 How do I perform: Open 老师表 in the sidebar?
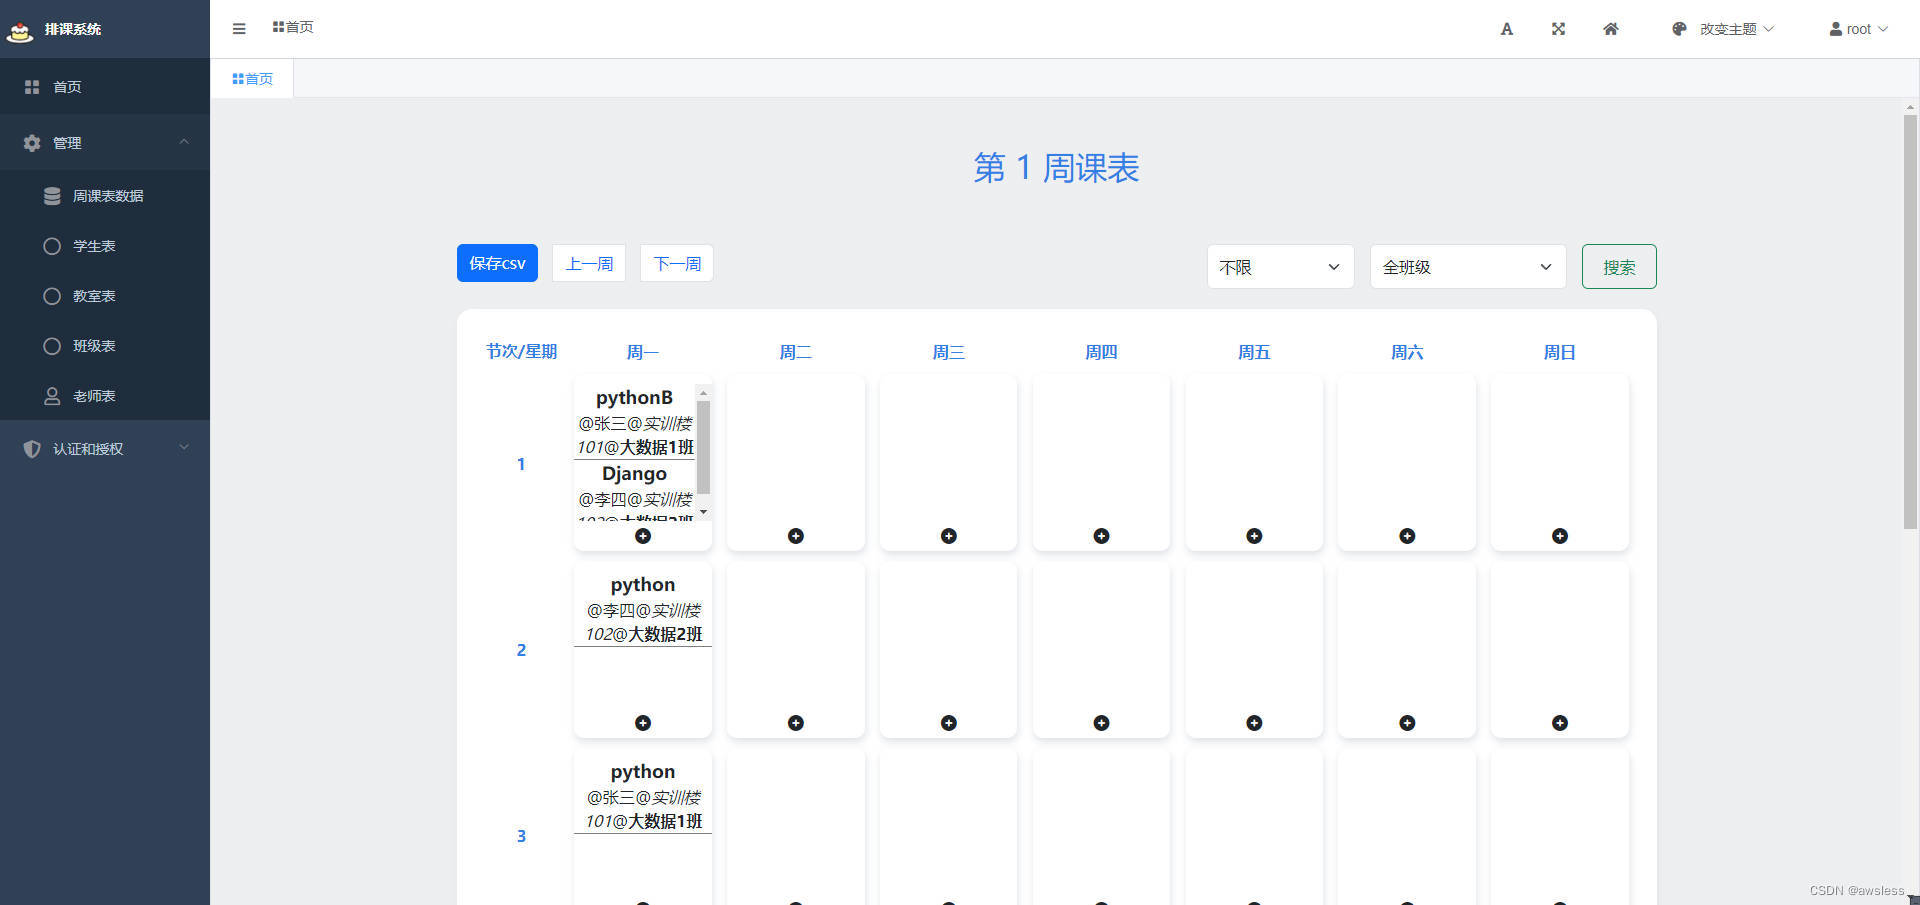[105, 396]
